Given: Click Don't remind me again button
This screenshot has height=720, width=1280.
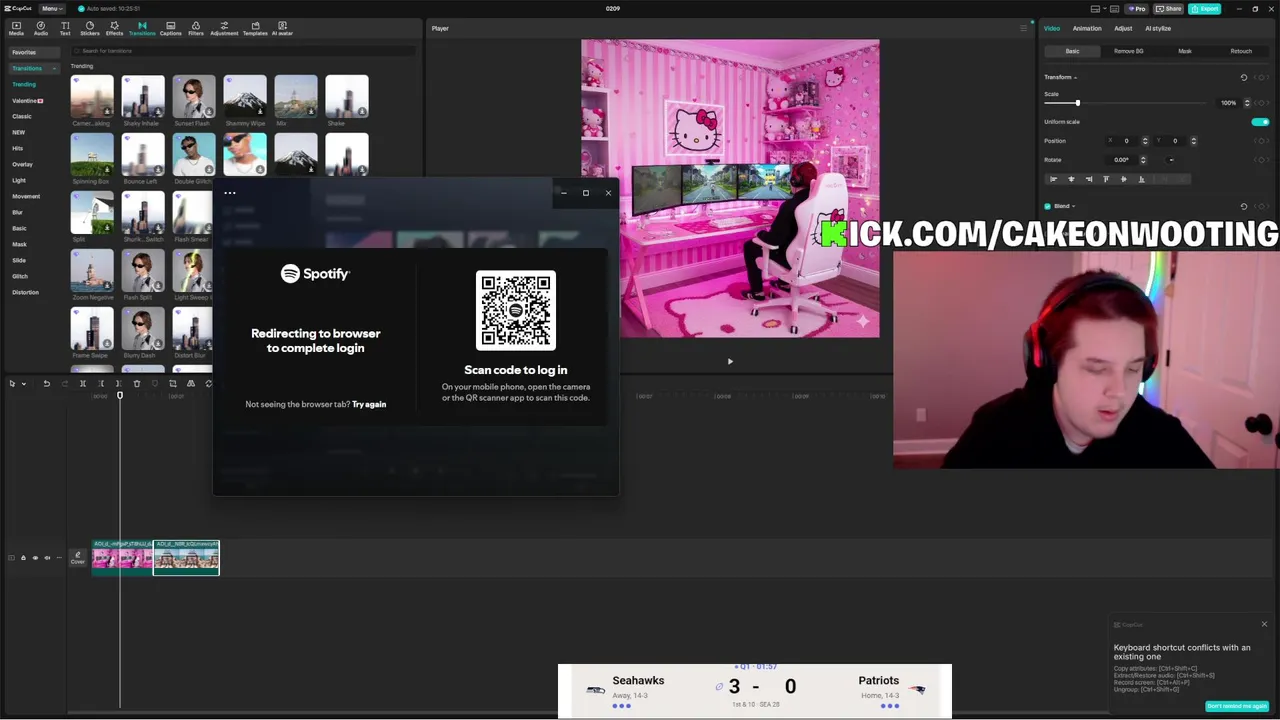Looking at the screenshot, I should point(1237,706).
